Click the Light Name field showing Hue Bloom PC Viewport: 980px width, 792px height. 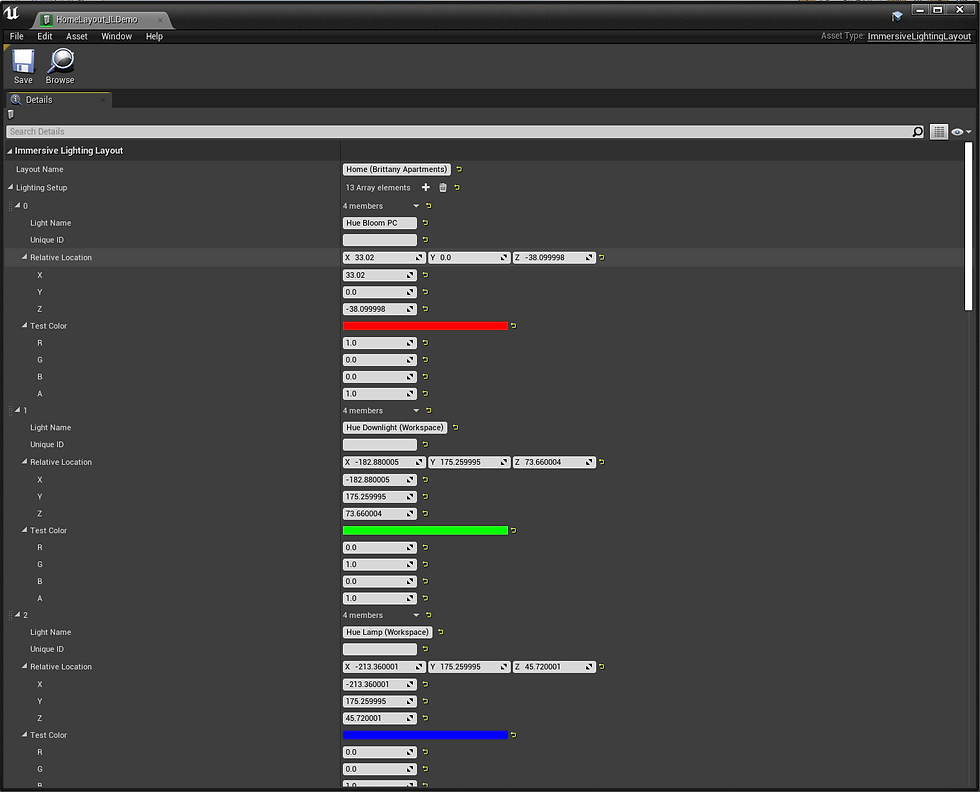click(379, 222)
